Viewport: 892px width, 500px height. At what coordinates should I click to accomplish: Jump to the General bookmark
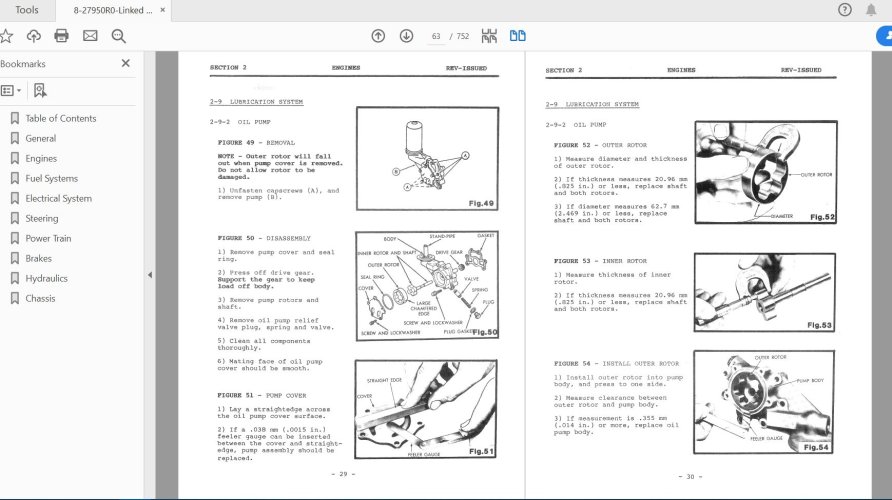[40, 138]
